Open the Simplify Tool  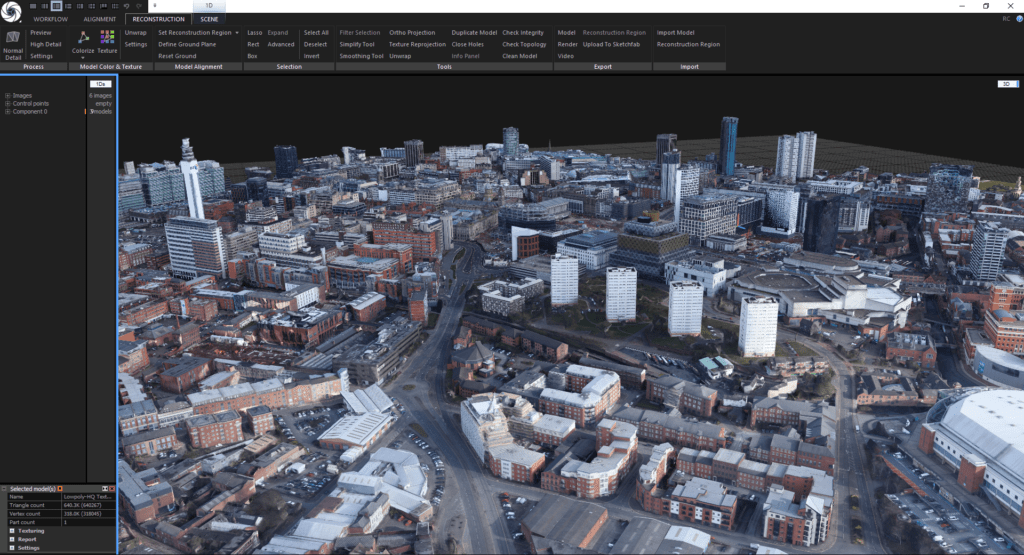click(x=357, y=44)
